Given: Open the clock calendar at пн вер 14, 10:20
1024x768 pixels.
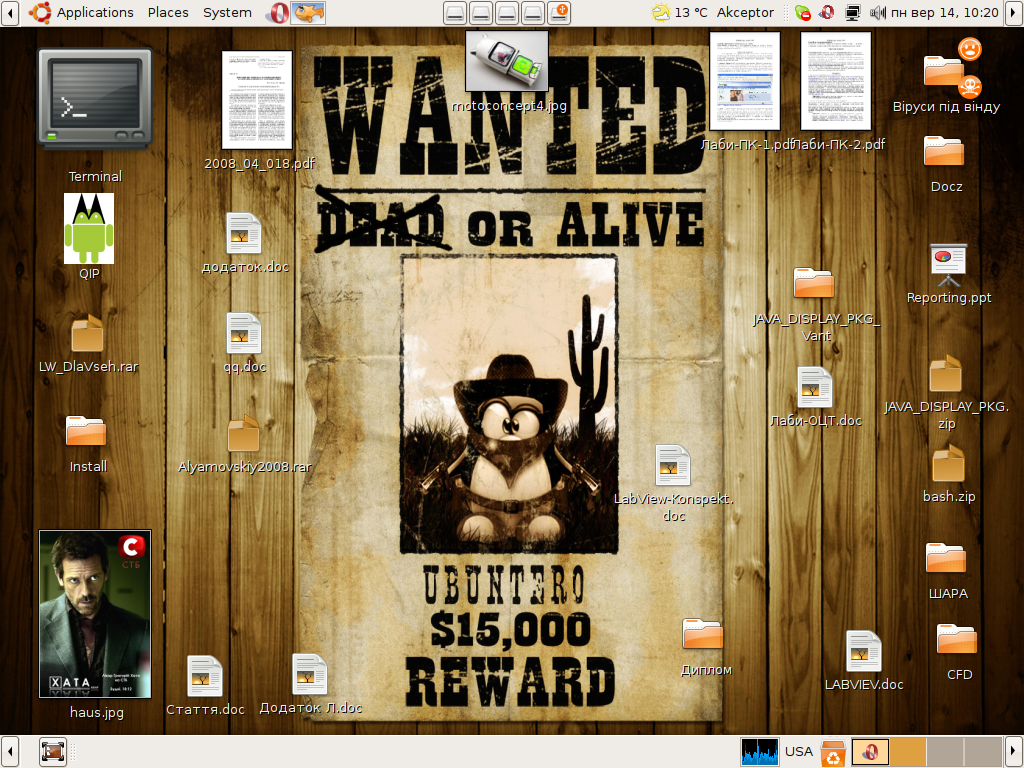Looking at the screenshot, I should coord(944,12).
